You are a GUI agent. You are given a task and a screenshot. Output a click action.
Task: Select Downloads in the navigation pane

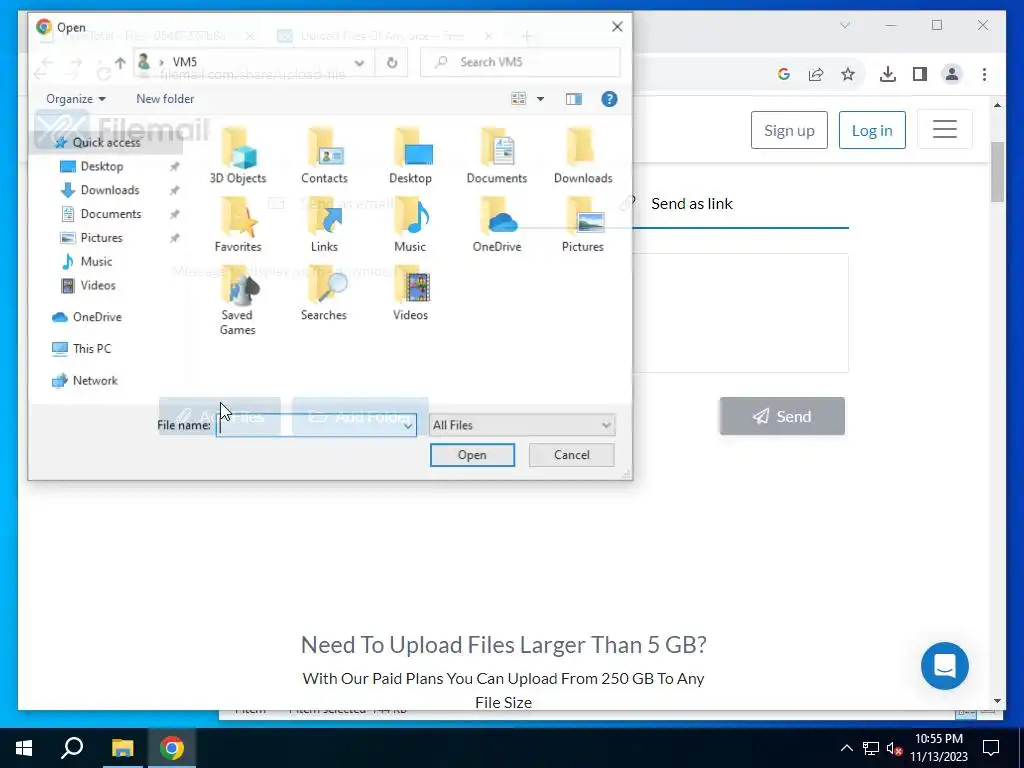click(110, 190)
